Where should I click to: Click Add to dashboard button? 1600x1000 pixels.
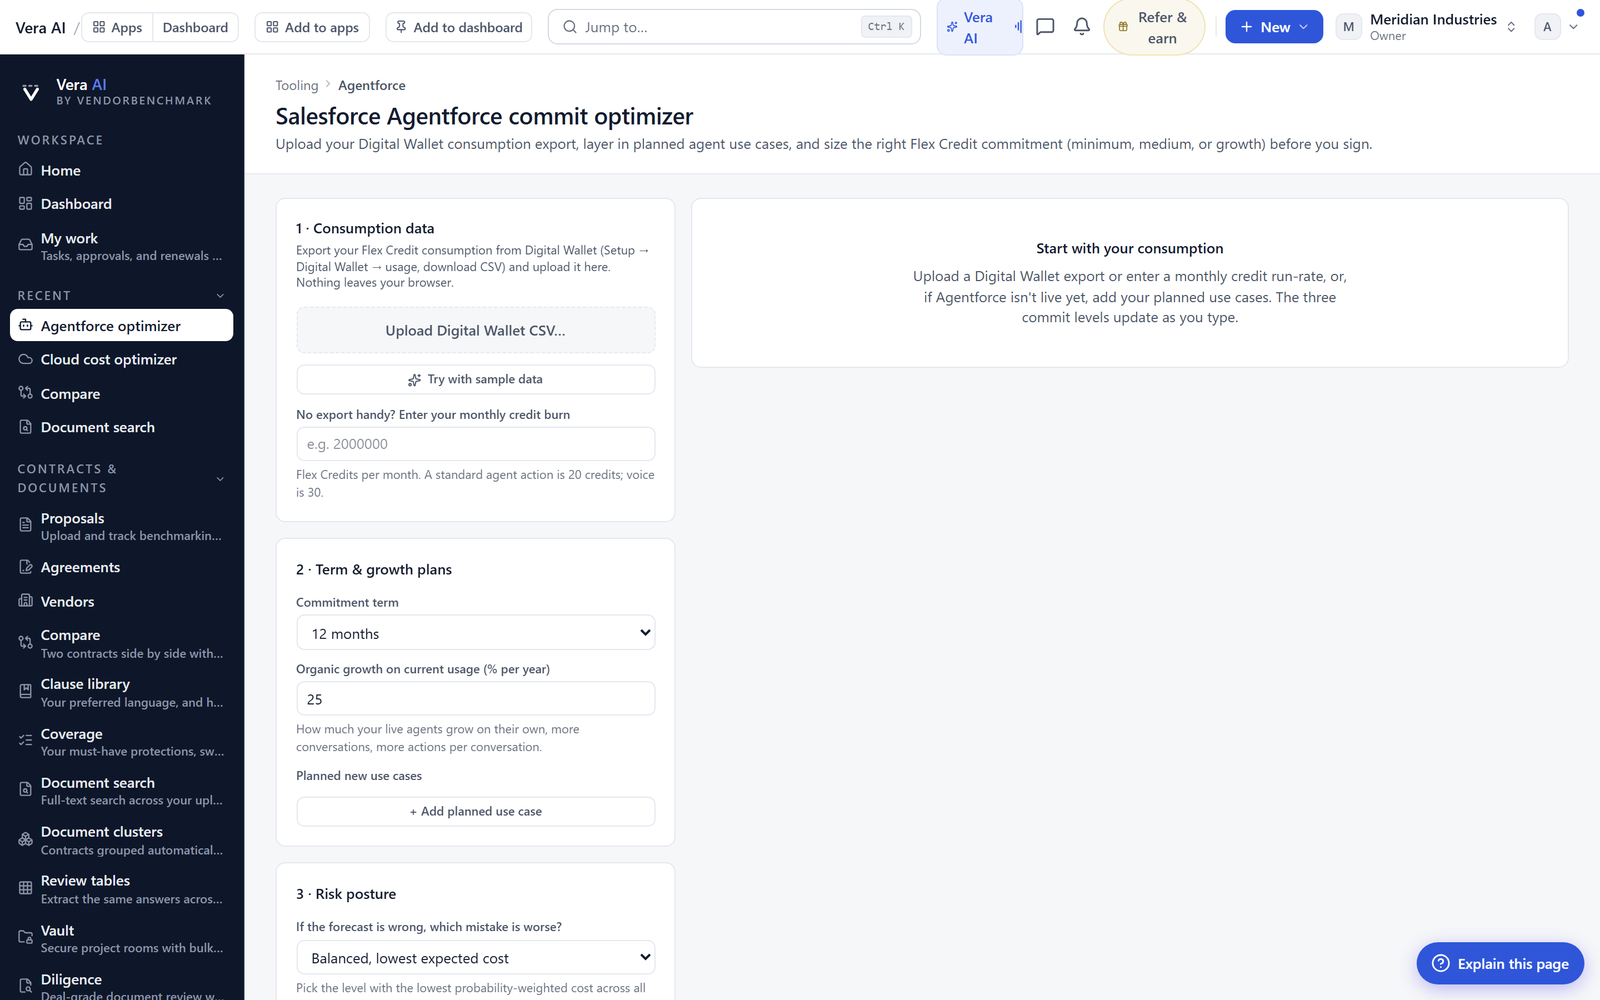pos(459,27)
